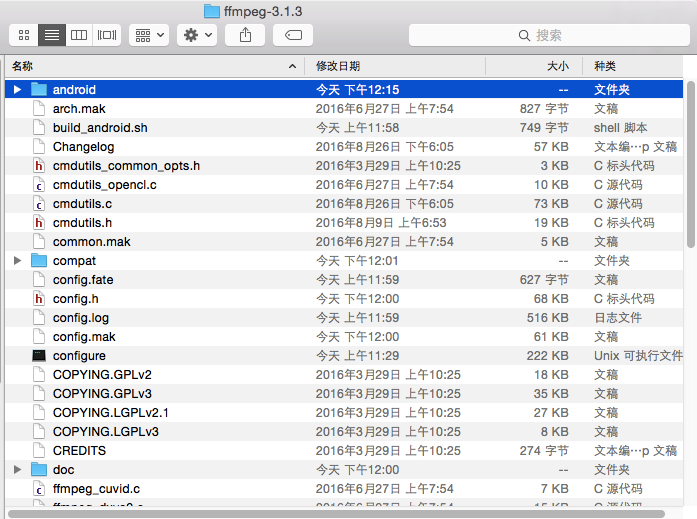The height and width of the screenshot is (519, 697).
Task: Expand the android folder
Action: tap(17, 90)
